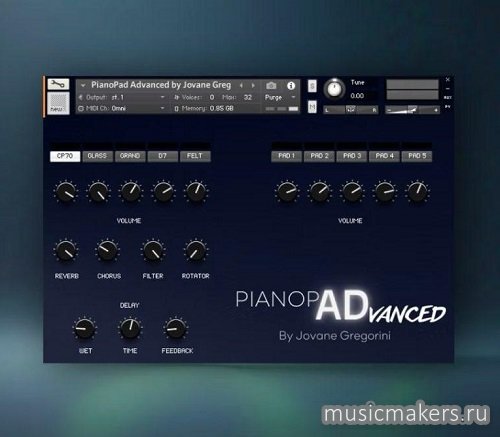Click the PAD 3 volume knob
This screenshot has height=437, width=500.
352,192
